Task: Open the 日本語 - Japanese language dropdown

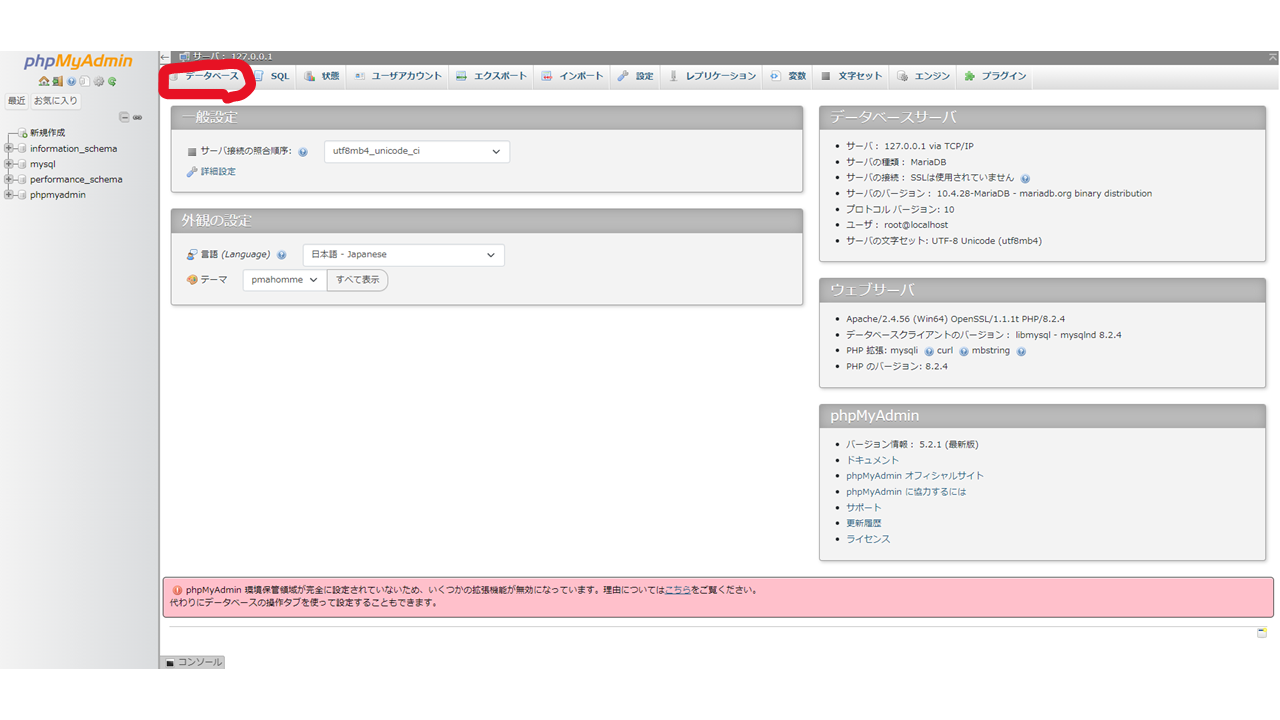Action: tap(404, 255)
